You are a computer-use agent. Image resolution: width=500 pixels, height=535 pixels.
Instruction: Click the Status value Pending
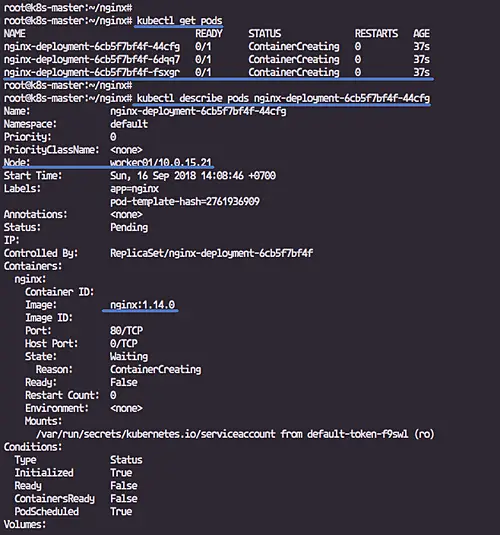point(129,228)
